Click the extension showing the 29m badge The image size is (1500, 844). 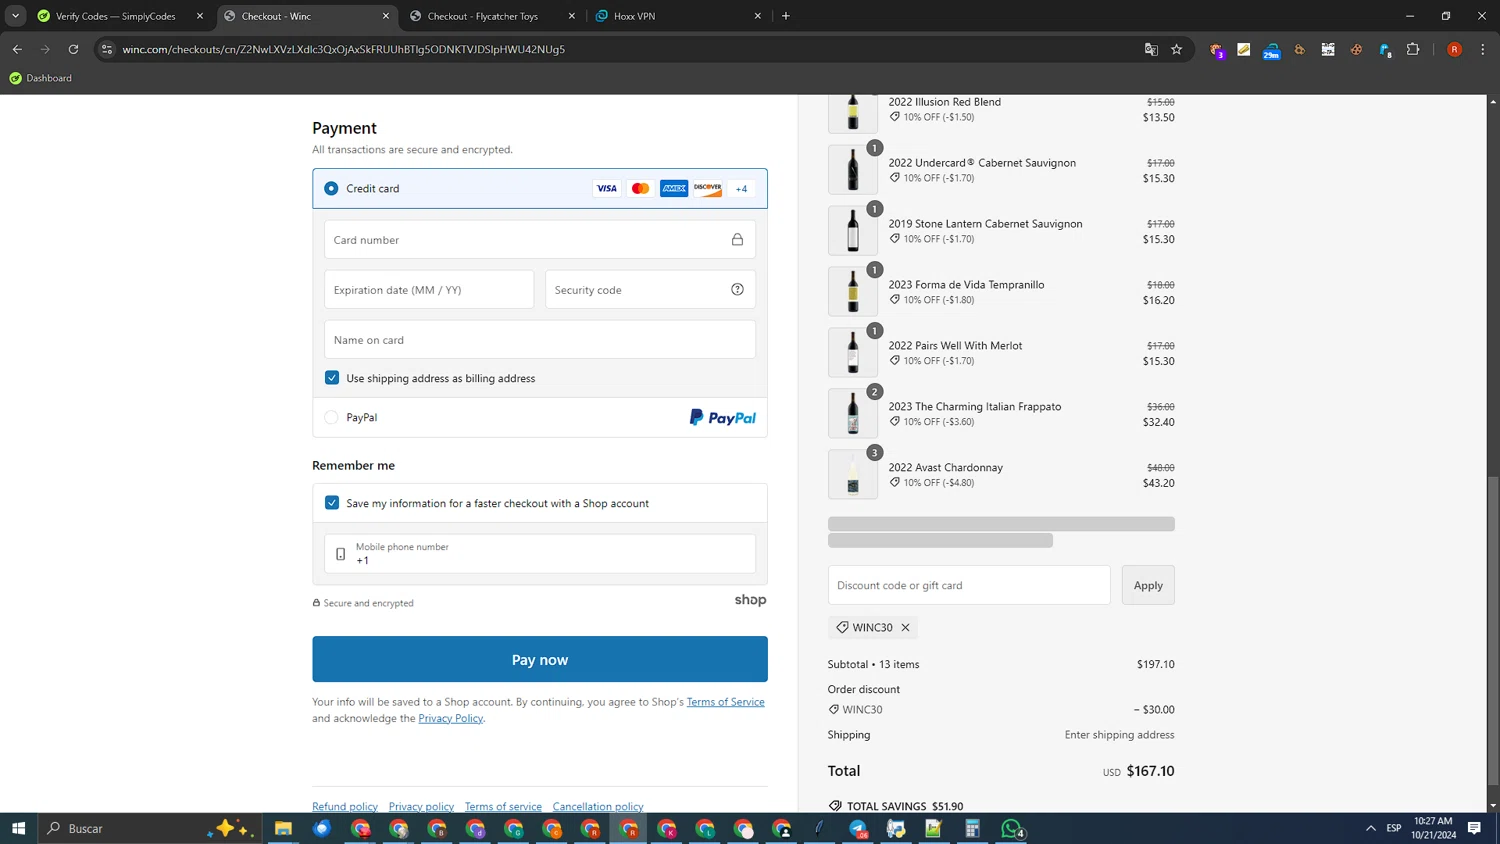[x=1272, y=49]
